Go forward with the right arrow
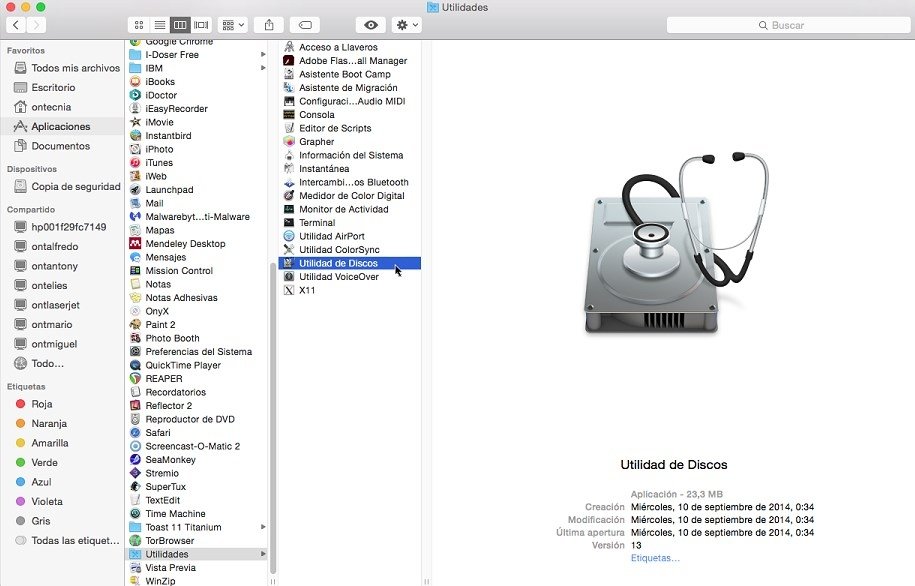Image resolution: width=915 pixels, height=586 pixels. click(x=36, y=25)
